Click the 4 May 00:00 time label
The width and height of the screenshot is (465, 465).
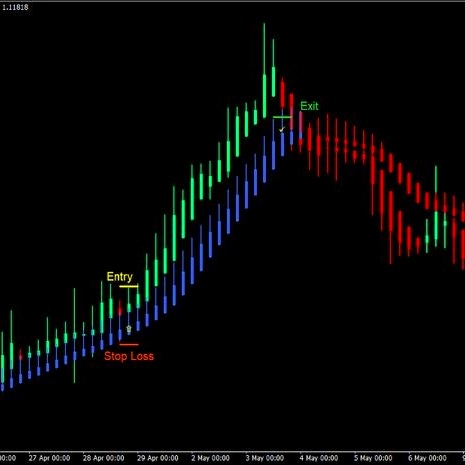(319, 458)
